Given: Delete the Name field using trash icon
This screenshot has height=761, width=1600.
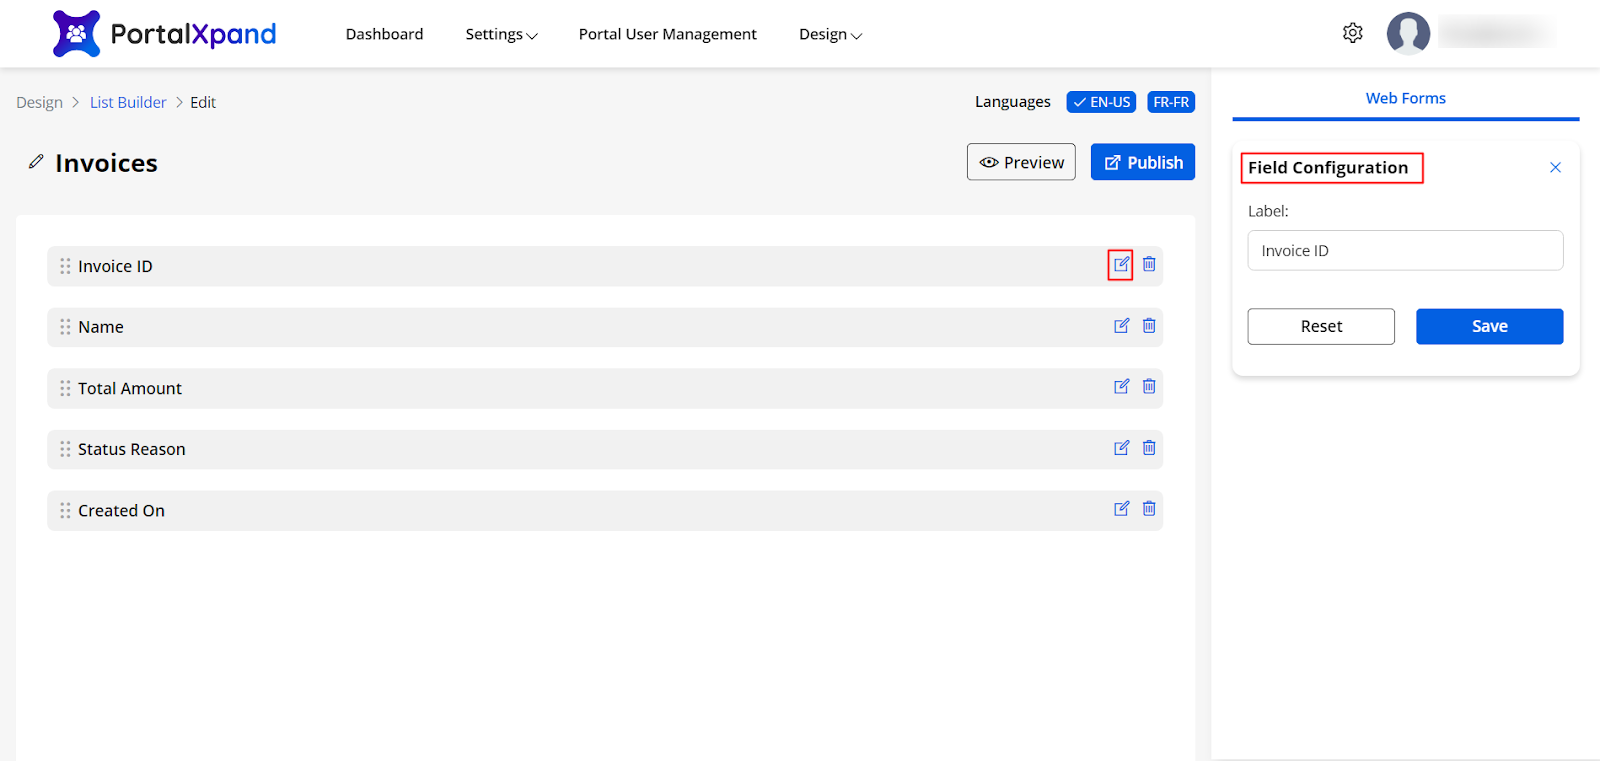Looking at the screenshot, I should pos(1149,326).
